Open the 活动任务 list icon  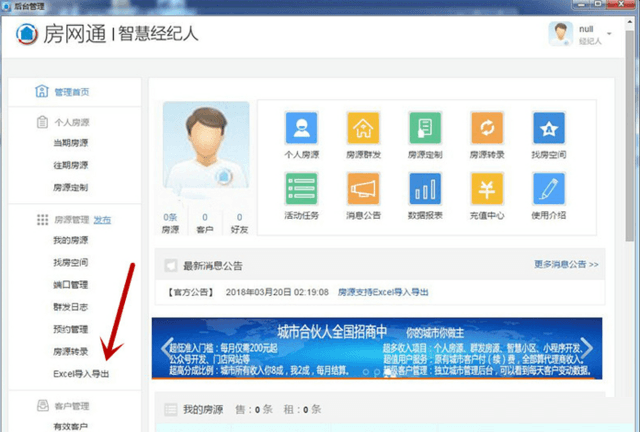pos(301,188)
